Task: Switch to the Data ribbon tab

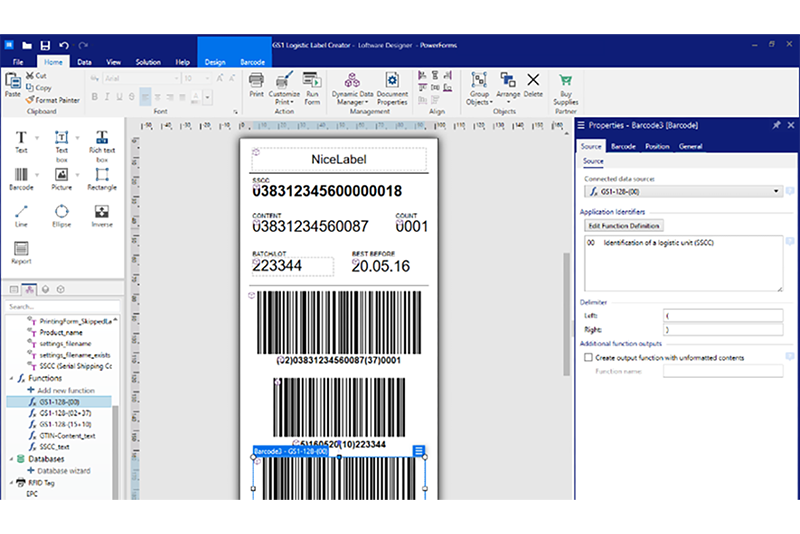Action: (84, 62)
